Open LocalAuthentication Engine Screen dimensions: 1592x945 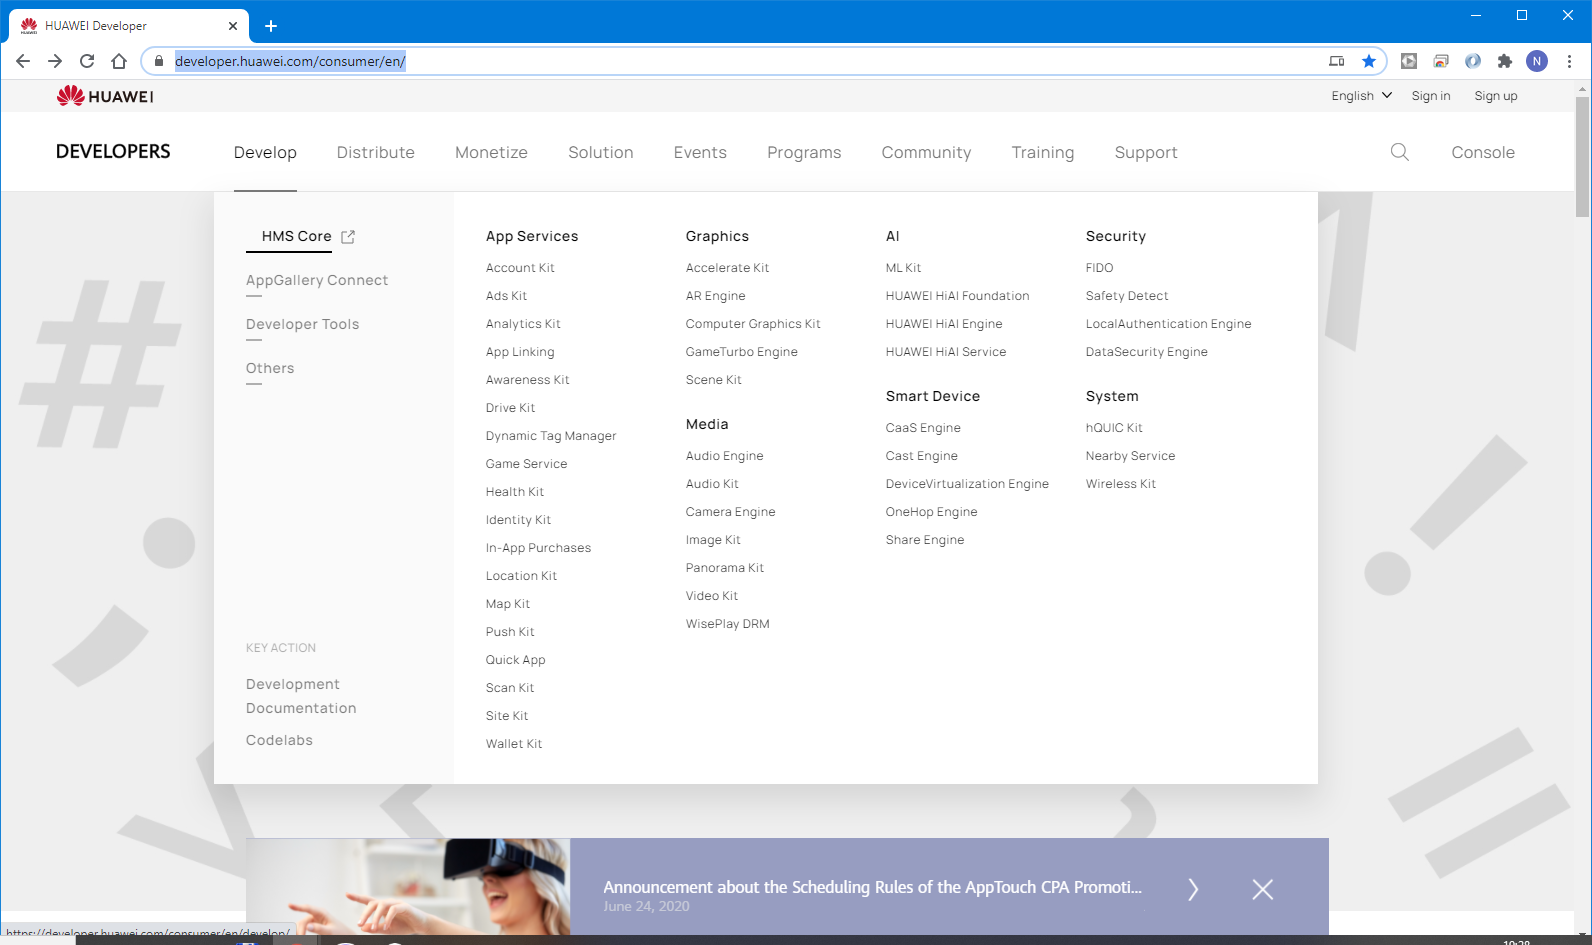pyautogui.click(x=1169, y=324)
